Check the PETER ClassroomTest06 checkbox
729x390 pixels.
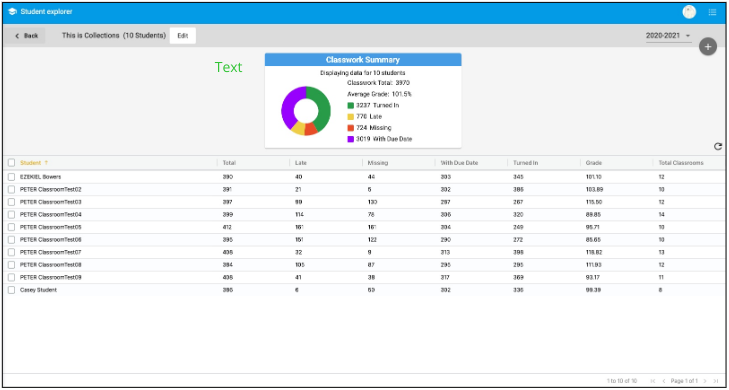(12, 240)
